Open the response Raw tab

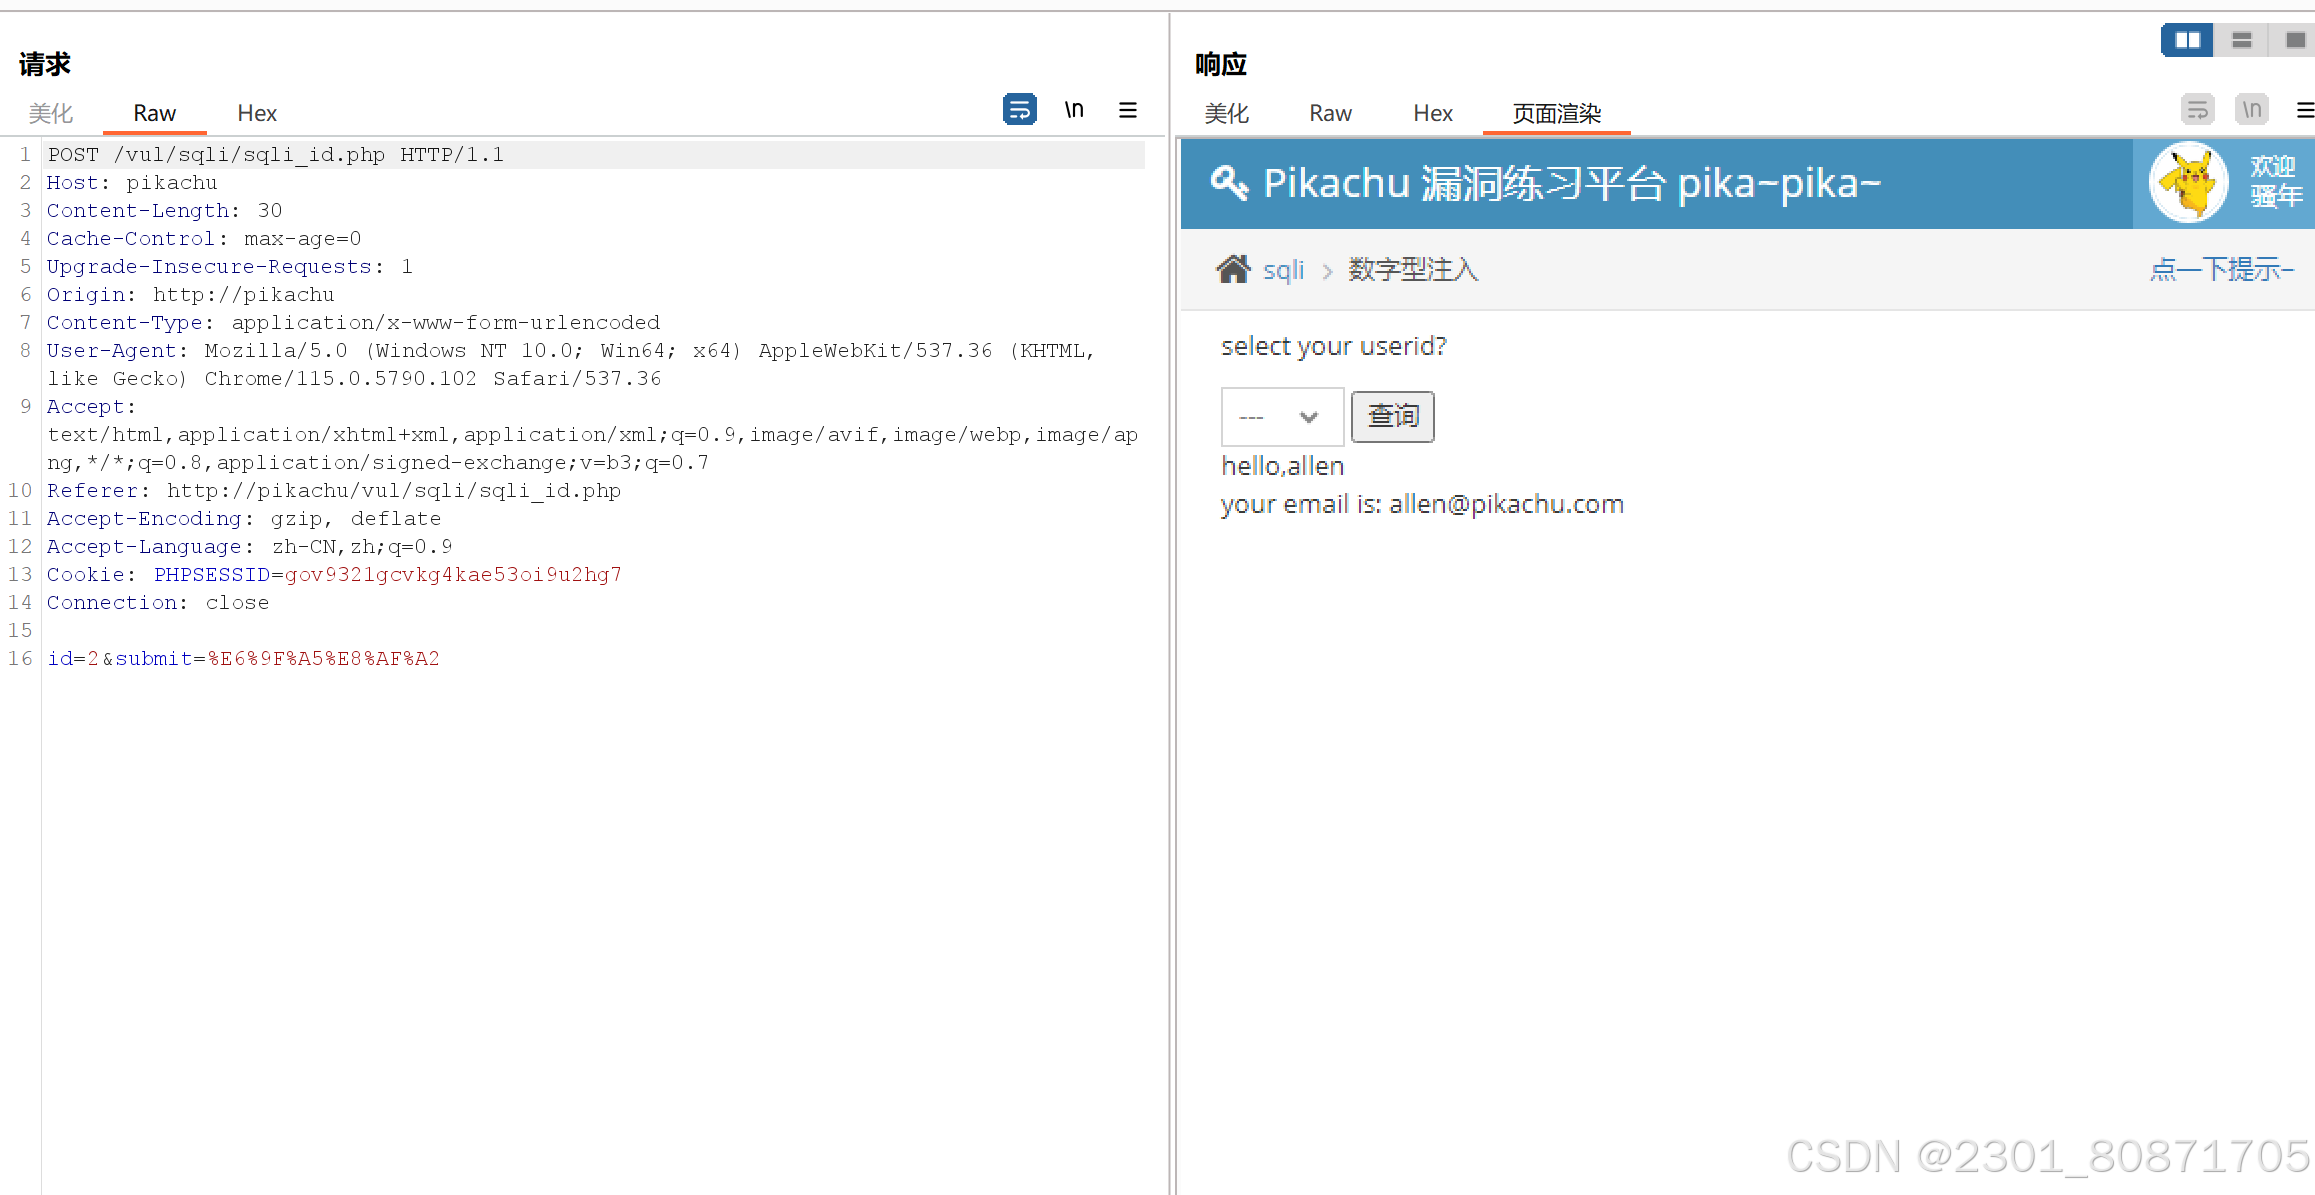coord(1330,113)
